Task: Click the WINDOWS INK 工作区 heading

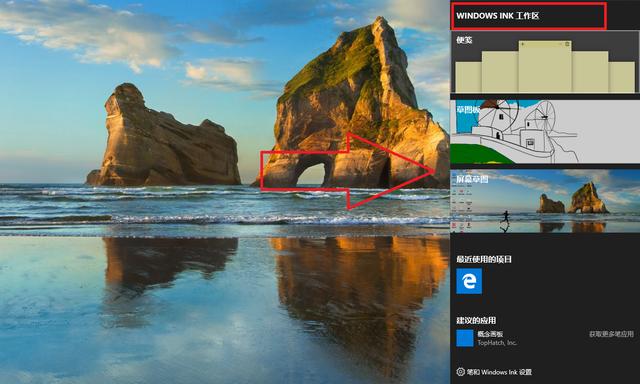Action: coord(498,16)
